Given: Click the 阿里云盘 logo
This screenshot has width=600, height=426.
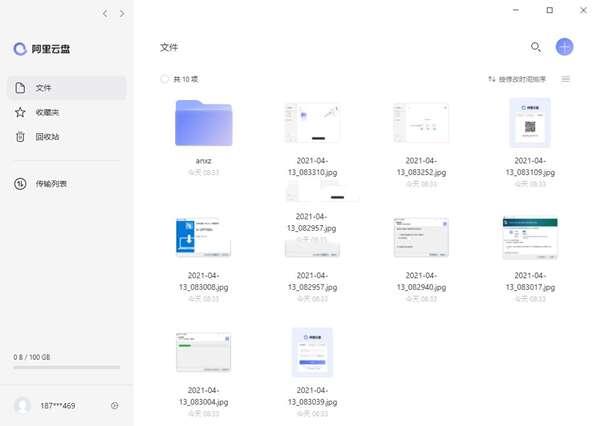Looking at the screenshot, I should click(x=42, y=48).
